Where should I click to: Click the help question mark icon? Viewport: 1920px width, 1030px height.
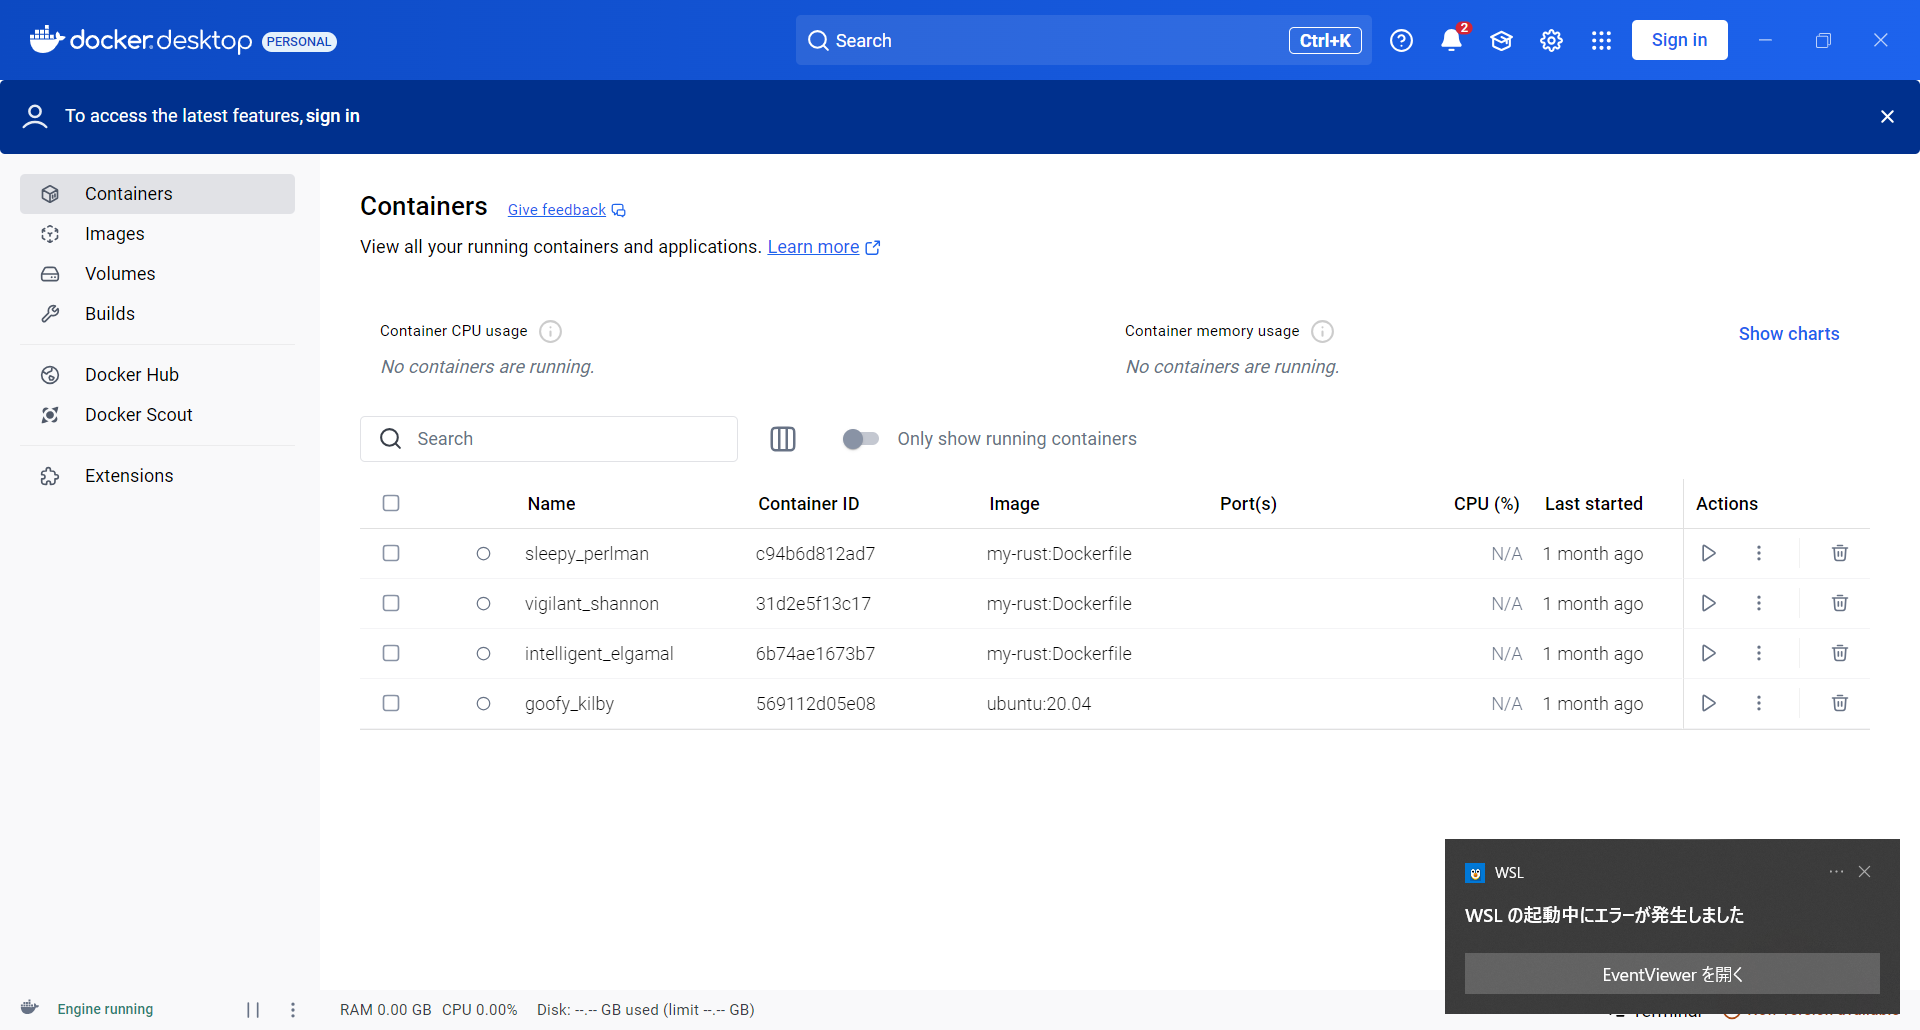1401,40
